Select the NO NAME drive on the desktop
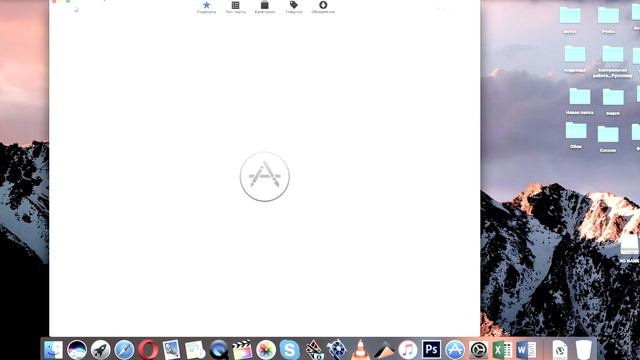640x360 pixels. point(629,248)
